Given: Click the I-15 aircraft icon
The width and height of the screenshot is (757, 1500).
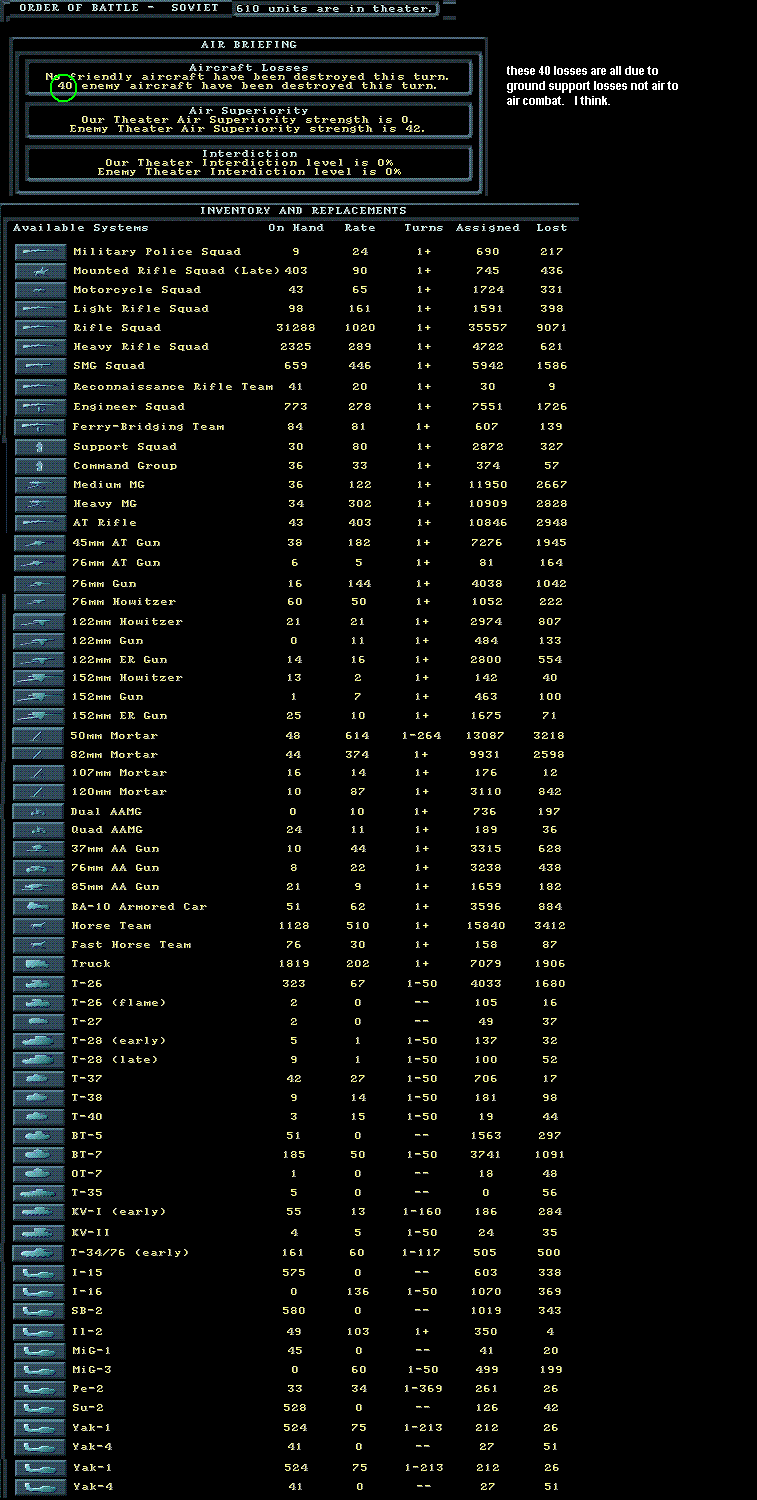Looking at the screenshot, I should tap(41, 1273).
